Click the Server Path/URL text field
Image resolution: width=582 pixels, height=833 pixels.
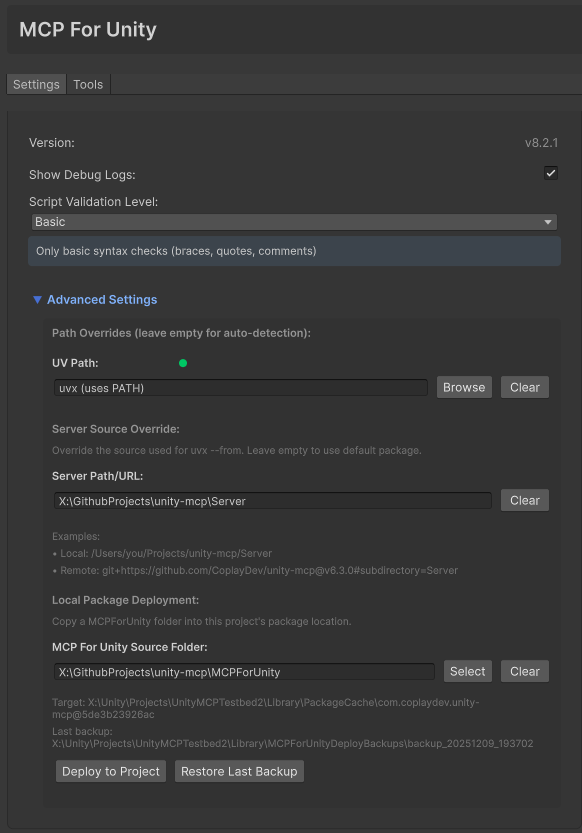point(270,499)
